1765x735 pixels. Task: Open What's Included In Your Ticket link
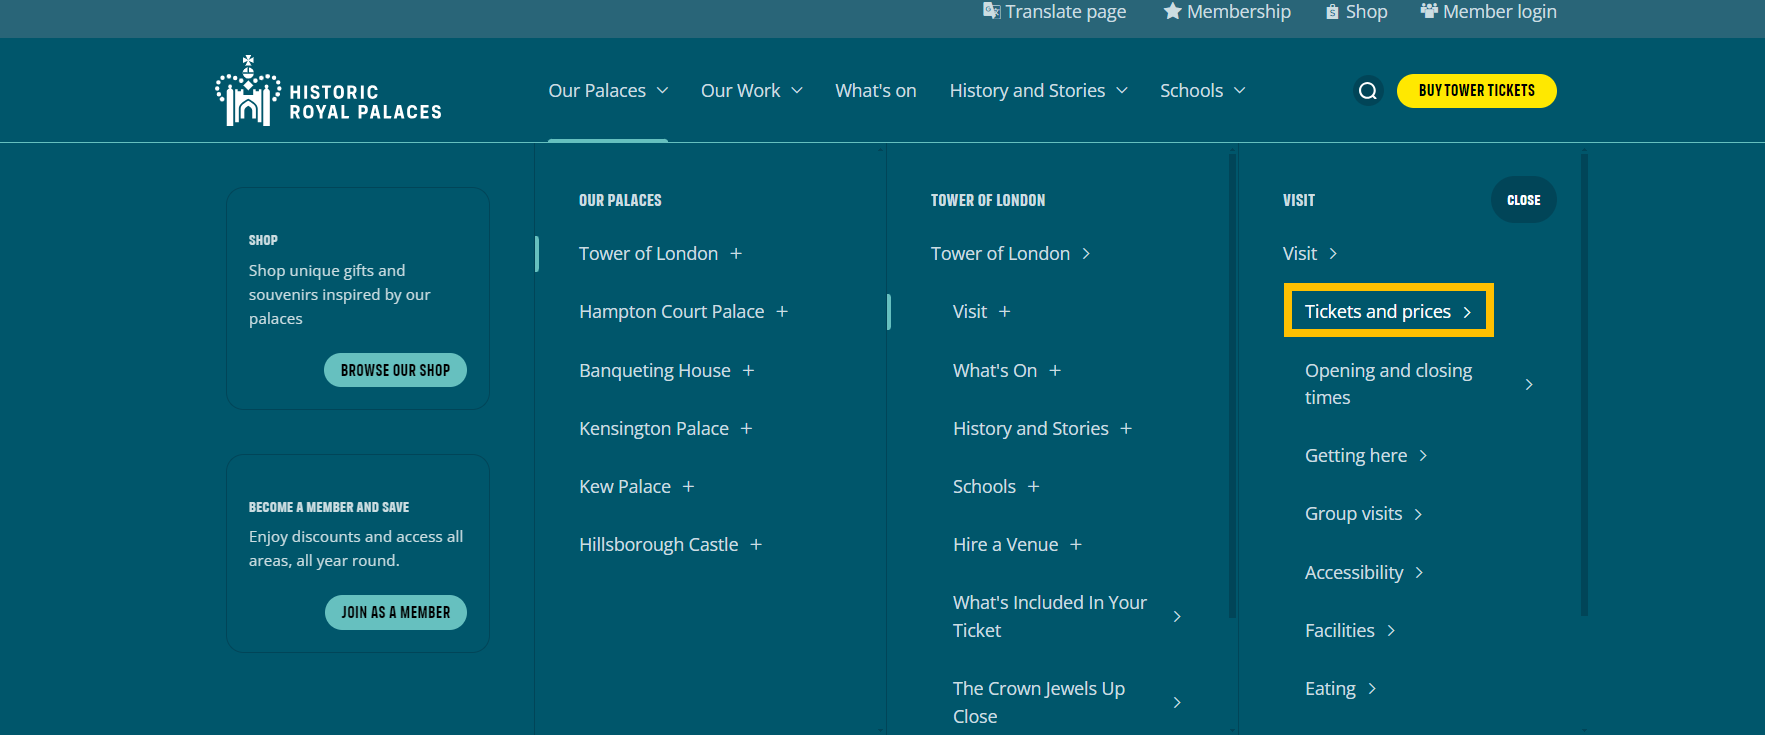(1067, 616)
